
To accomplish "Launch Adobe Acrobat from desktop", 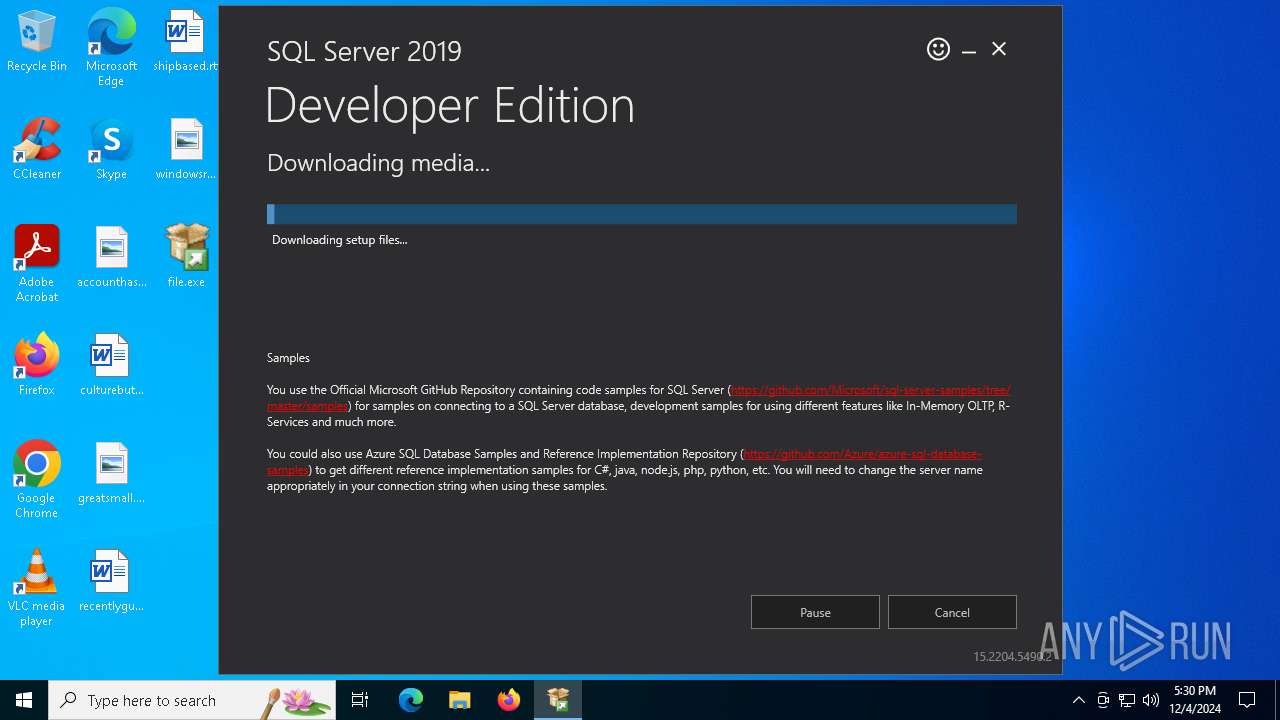I will (37, 264).
